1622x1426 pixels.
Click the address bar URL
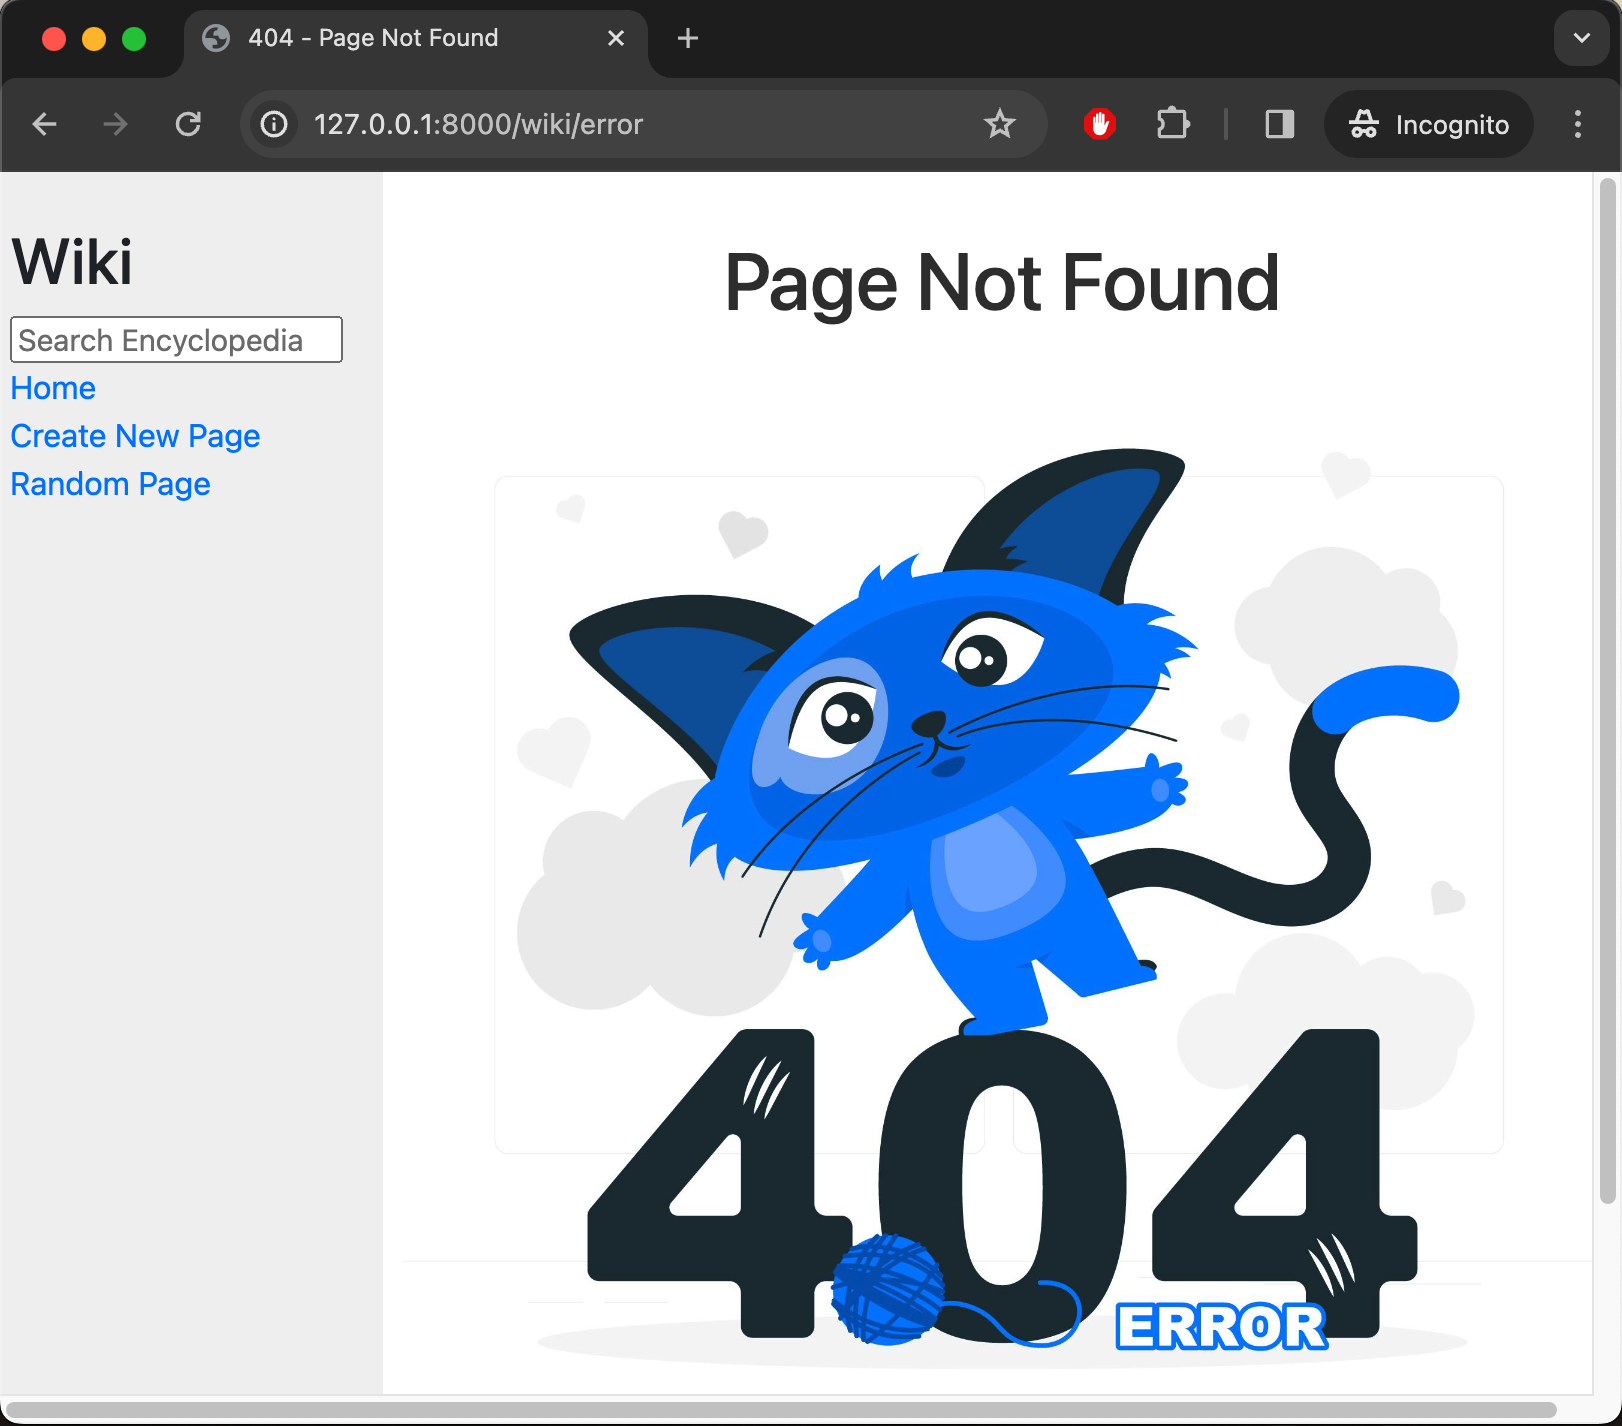(478, 124)
